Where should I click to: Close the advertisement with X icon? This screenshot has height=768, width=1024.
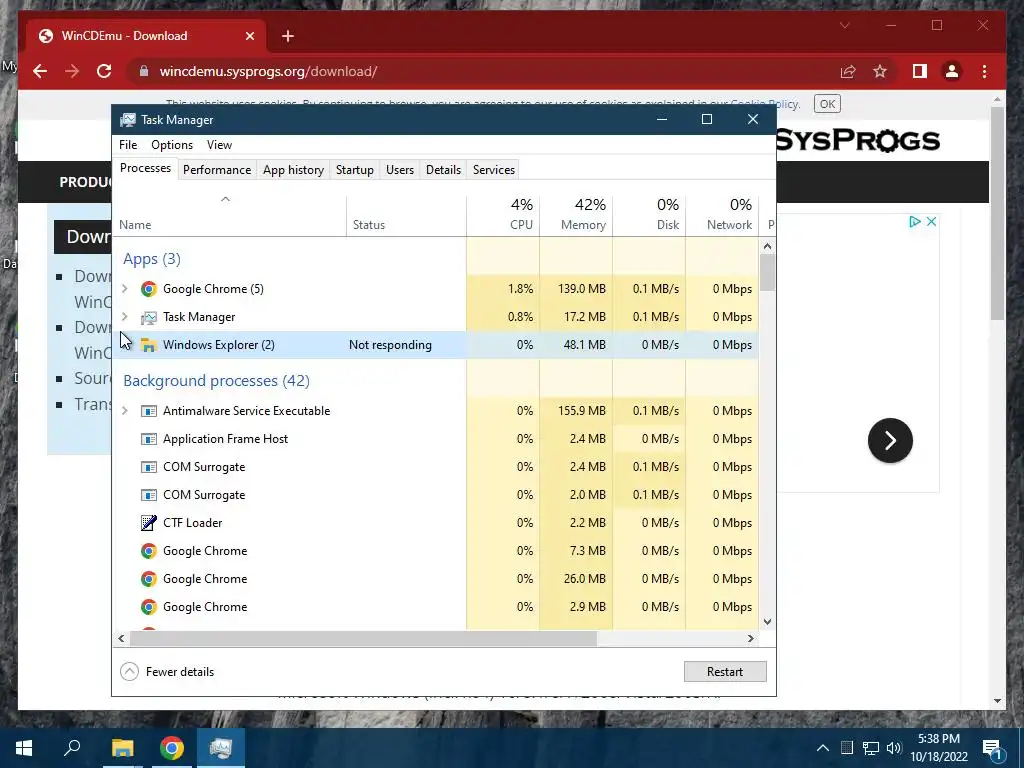click(932, 221)
